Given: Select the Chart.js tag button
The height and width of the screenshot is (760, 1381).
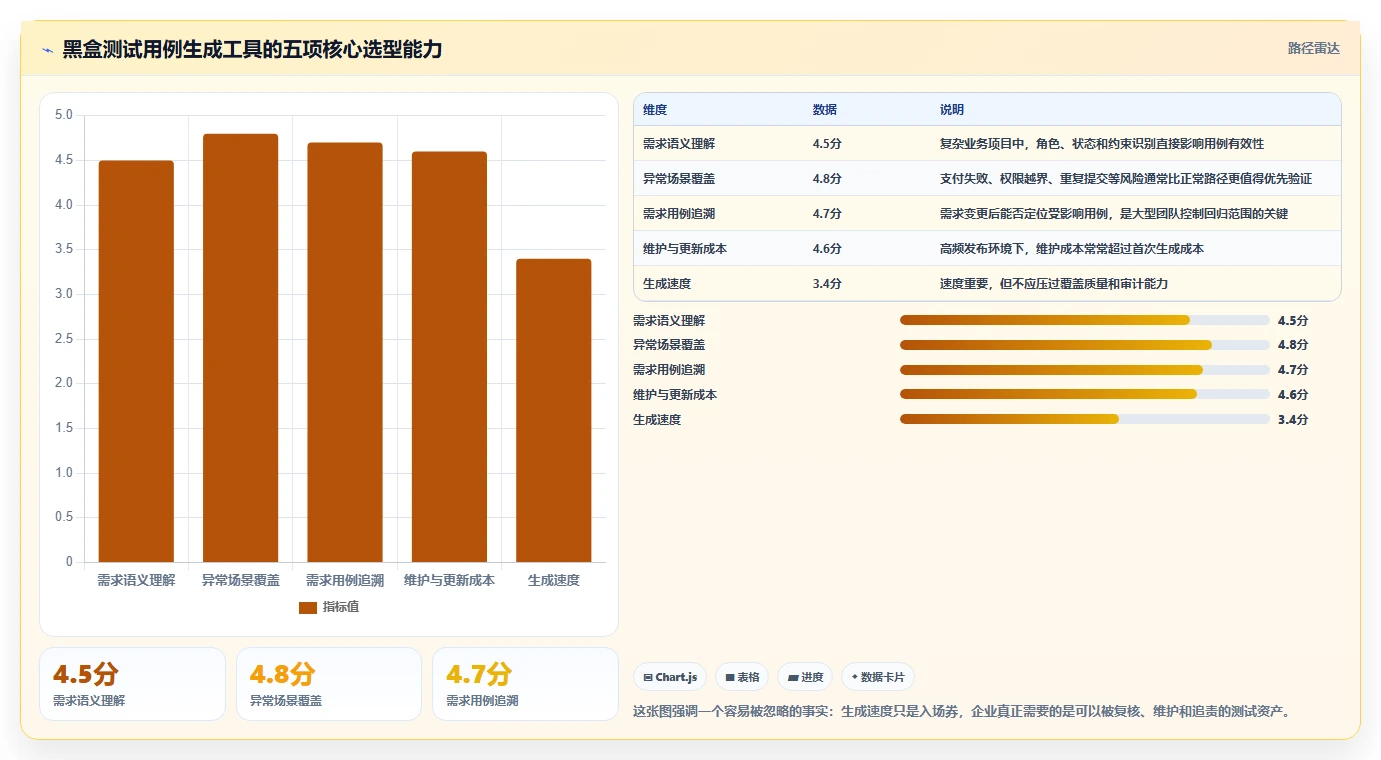Looking at the screenshot, I should (670, 677).
